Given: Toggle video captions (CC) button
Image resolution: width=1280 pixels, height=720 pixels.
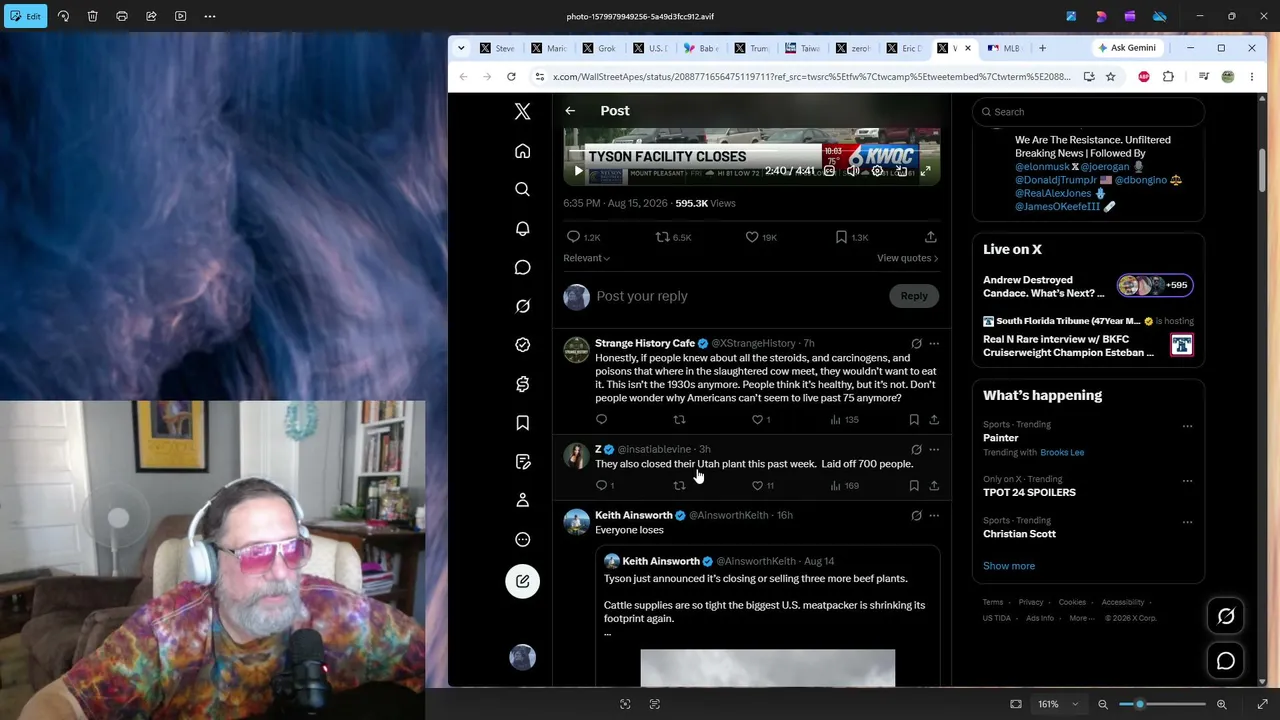Looking at the screenshot, I should click(x=829, y=171).
